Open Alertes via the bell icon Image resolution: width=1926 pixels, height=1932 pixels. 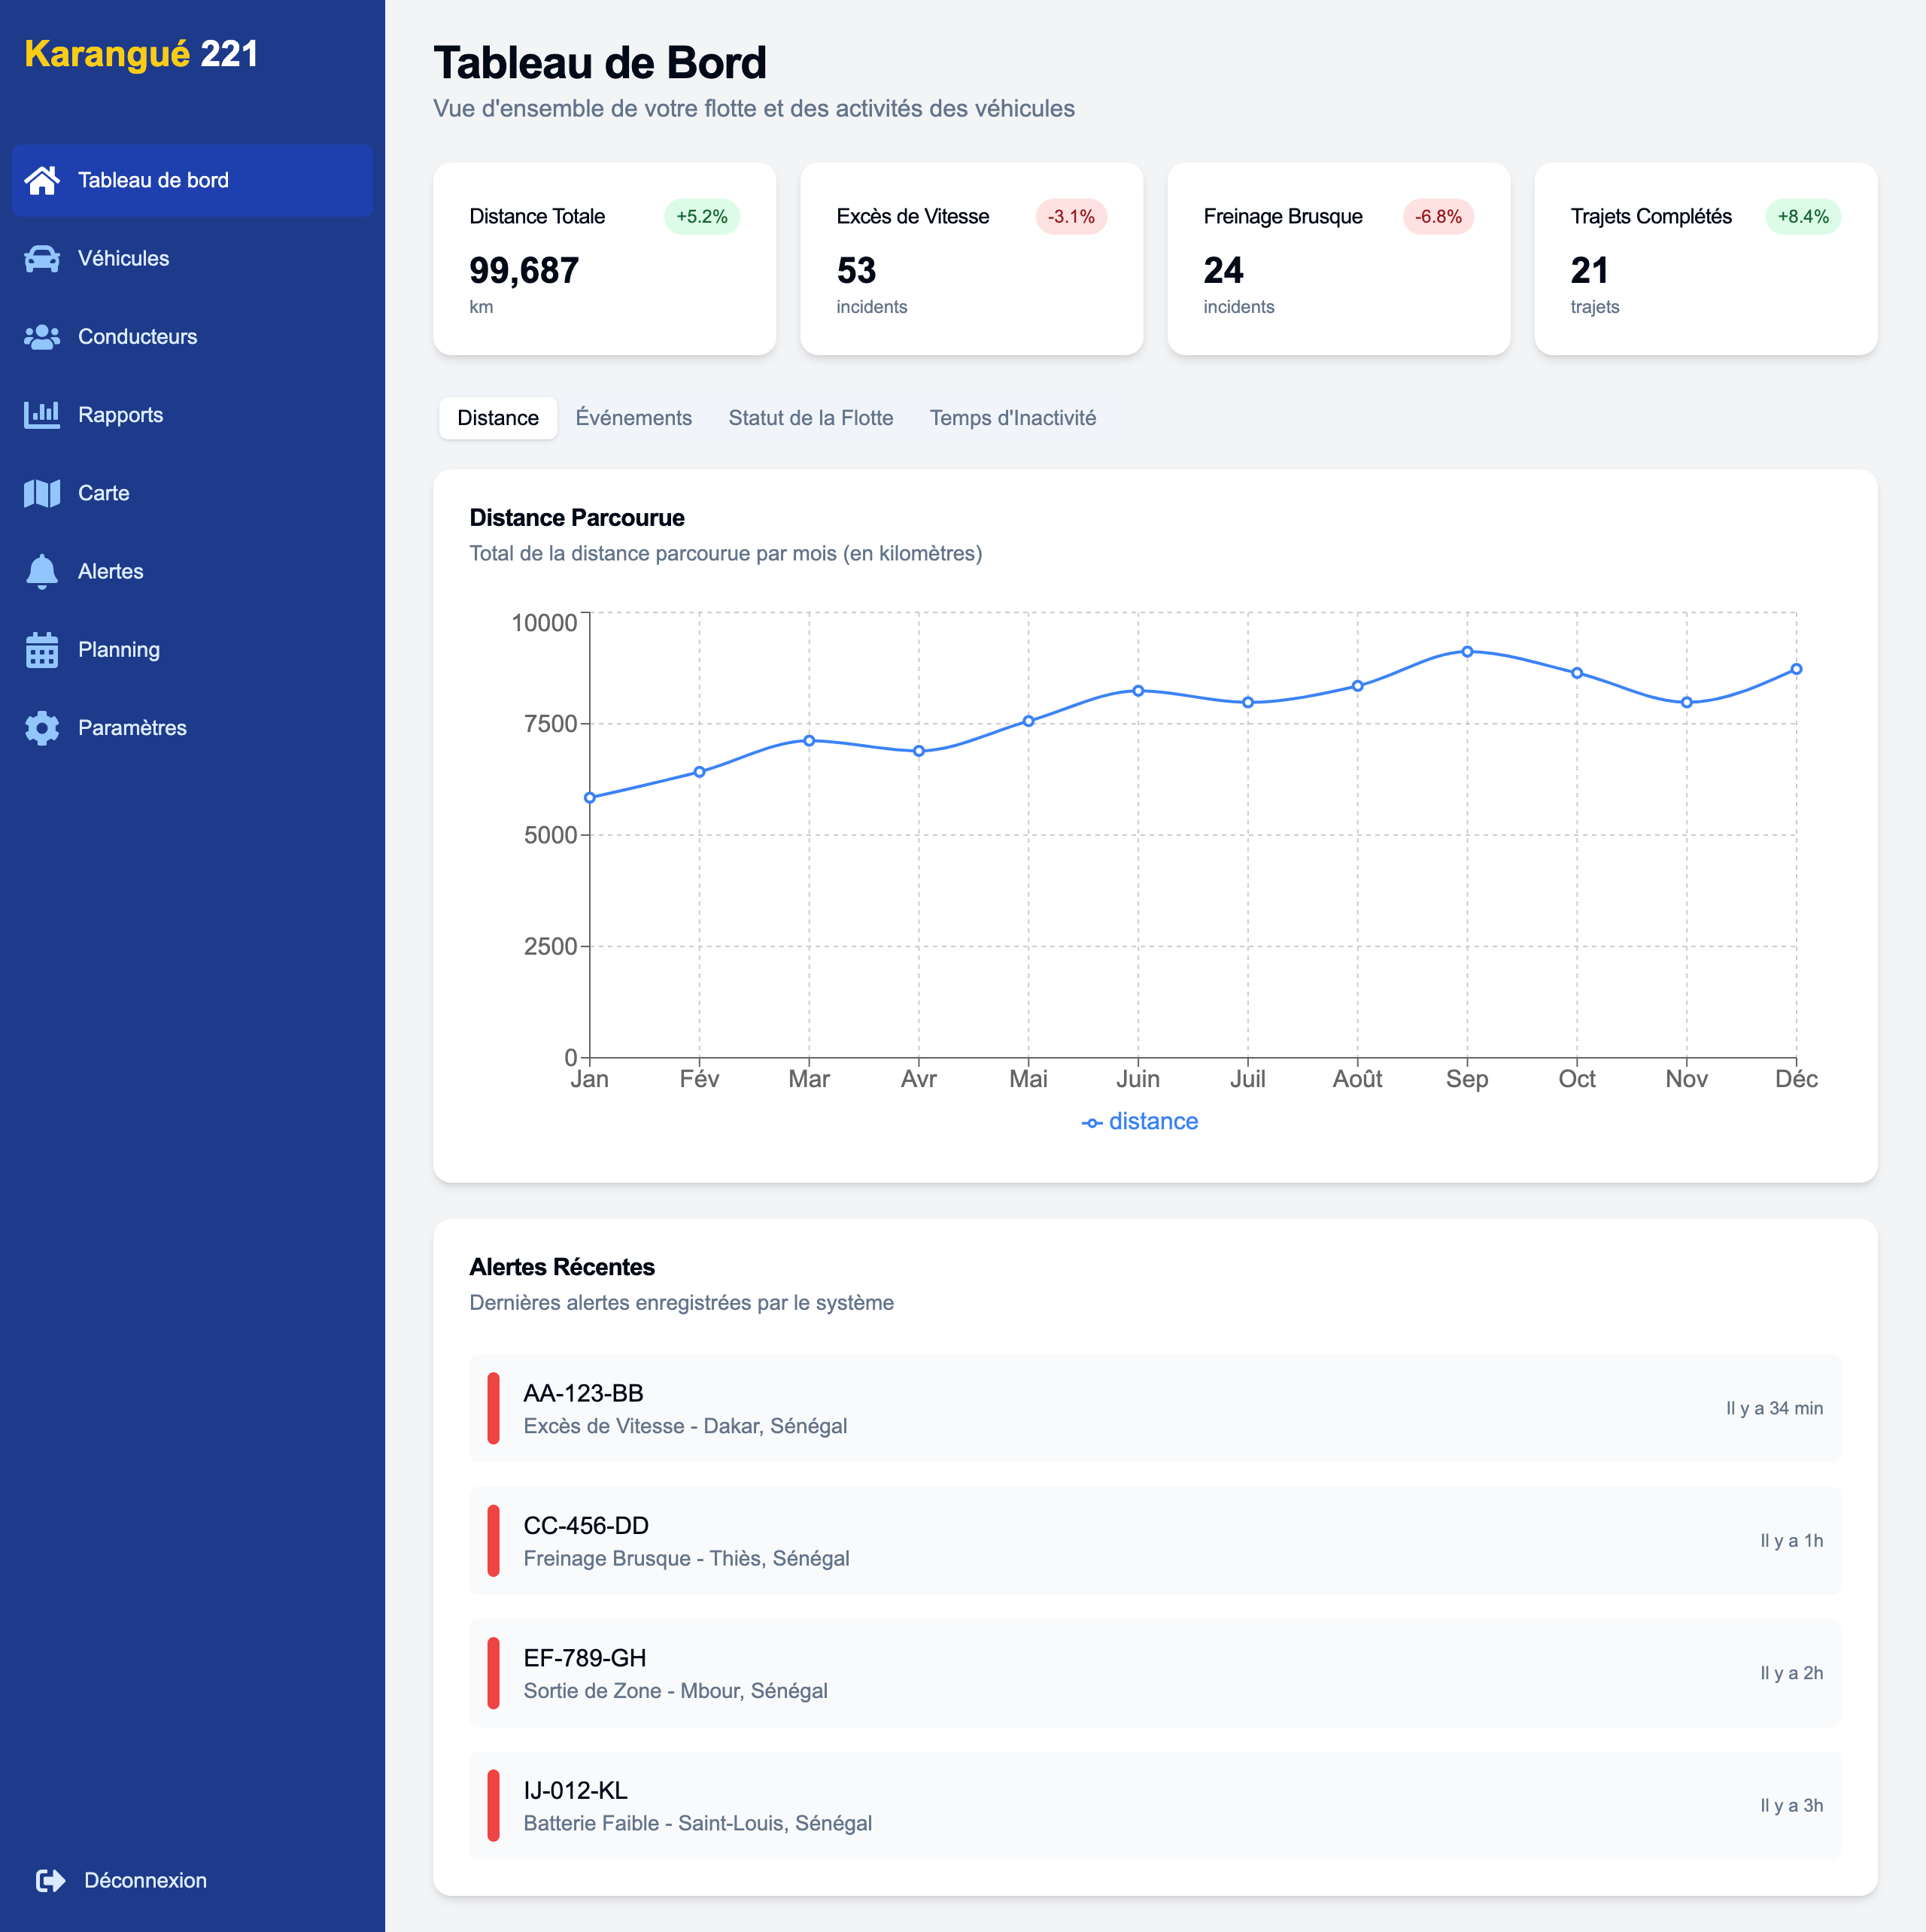(42, 571)
